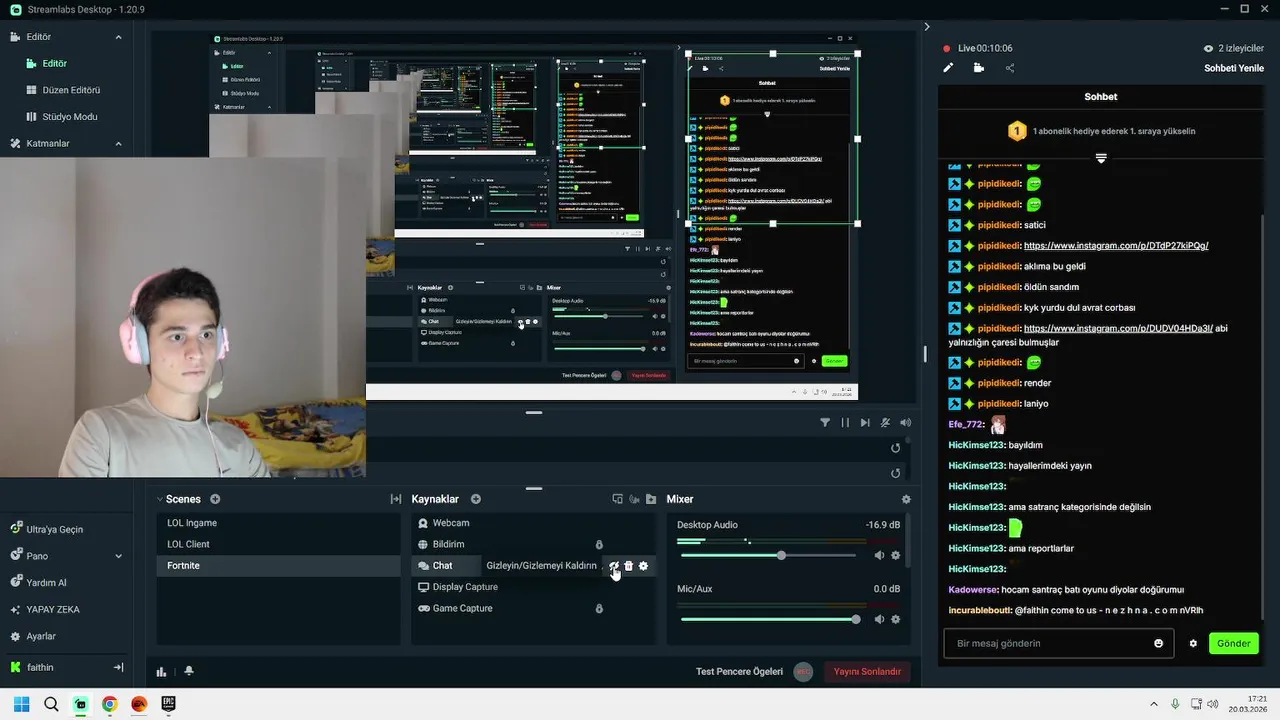Delete the Chat source with trash icon
The height and width of the screenshot is (720, 1280).
pos(629,566)
